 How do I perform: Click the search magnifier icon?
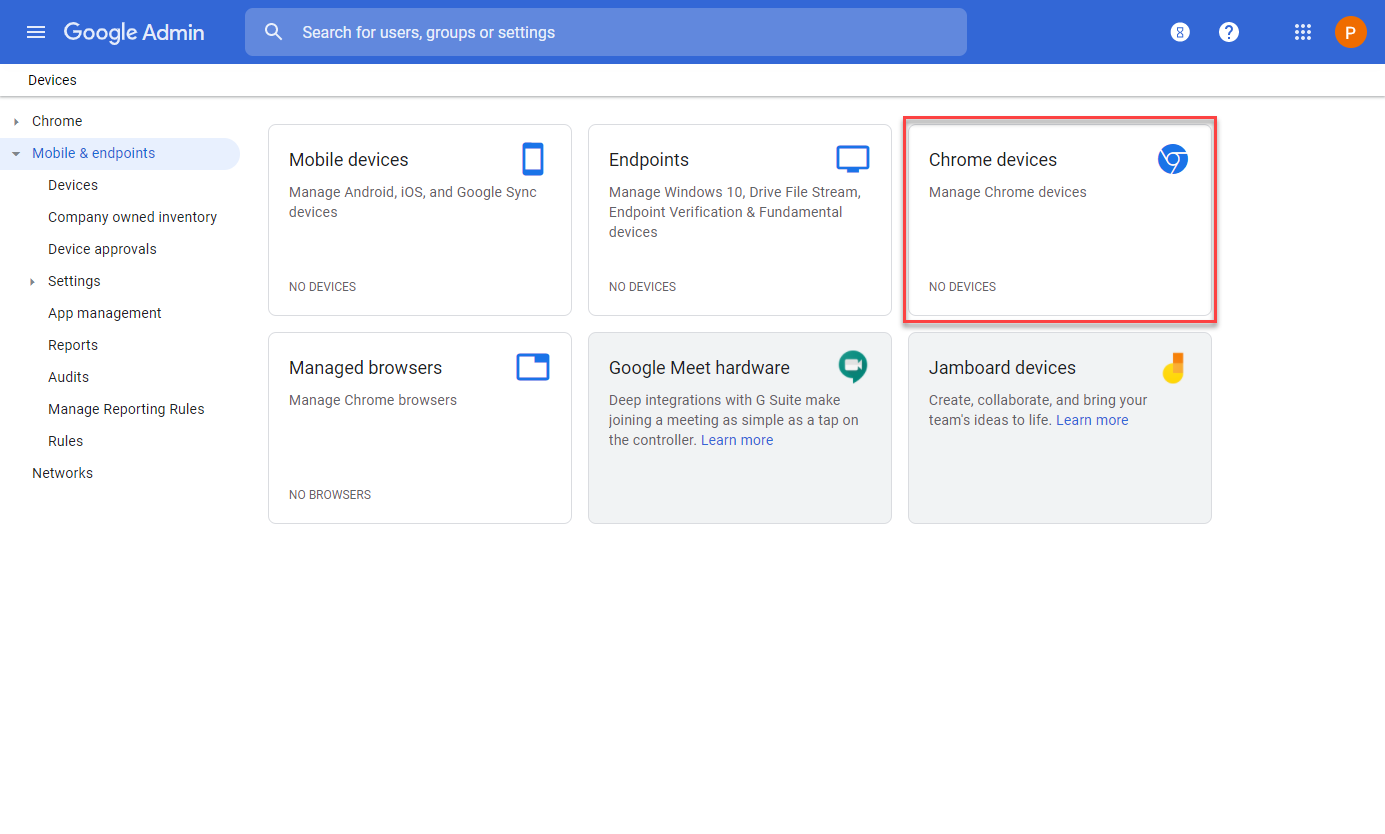[x=274, y=32]
